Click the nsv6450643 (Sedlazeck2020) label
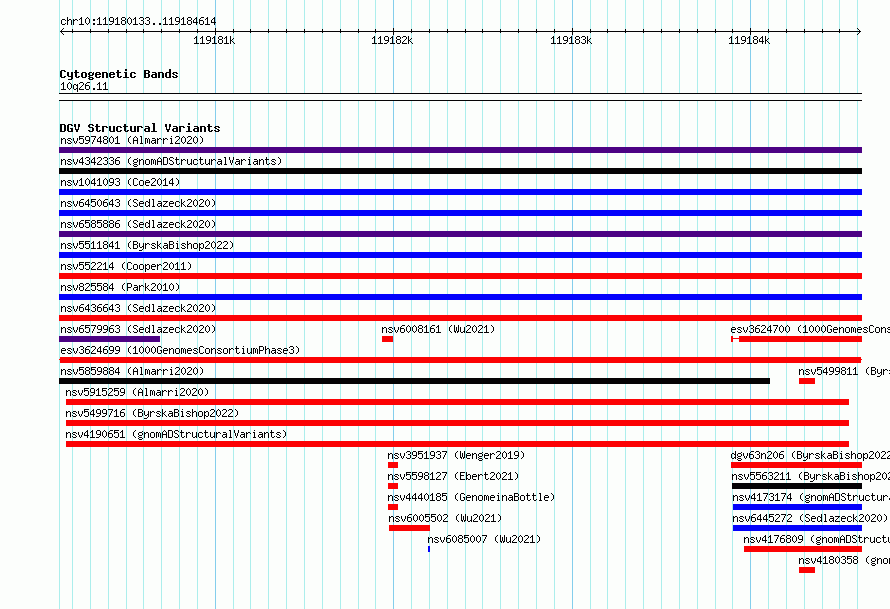 click(138, 203)
